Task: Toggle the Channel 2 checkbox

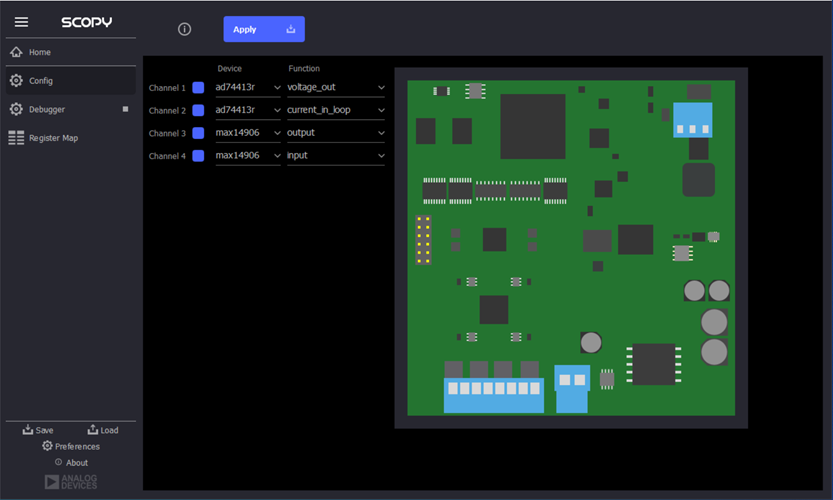Action: (x=198, y=110)
